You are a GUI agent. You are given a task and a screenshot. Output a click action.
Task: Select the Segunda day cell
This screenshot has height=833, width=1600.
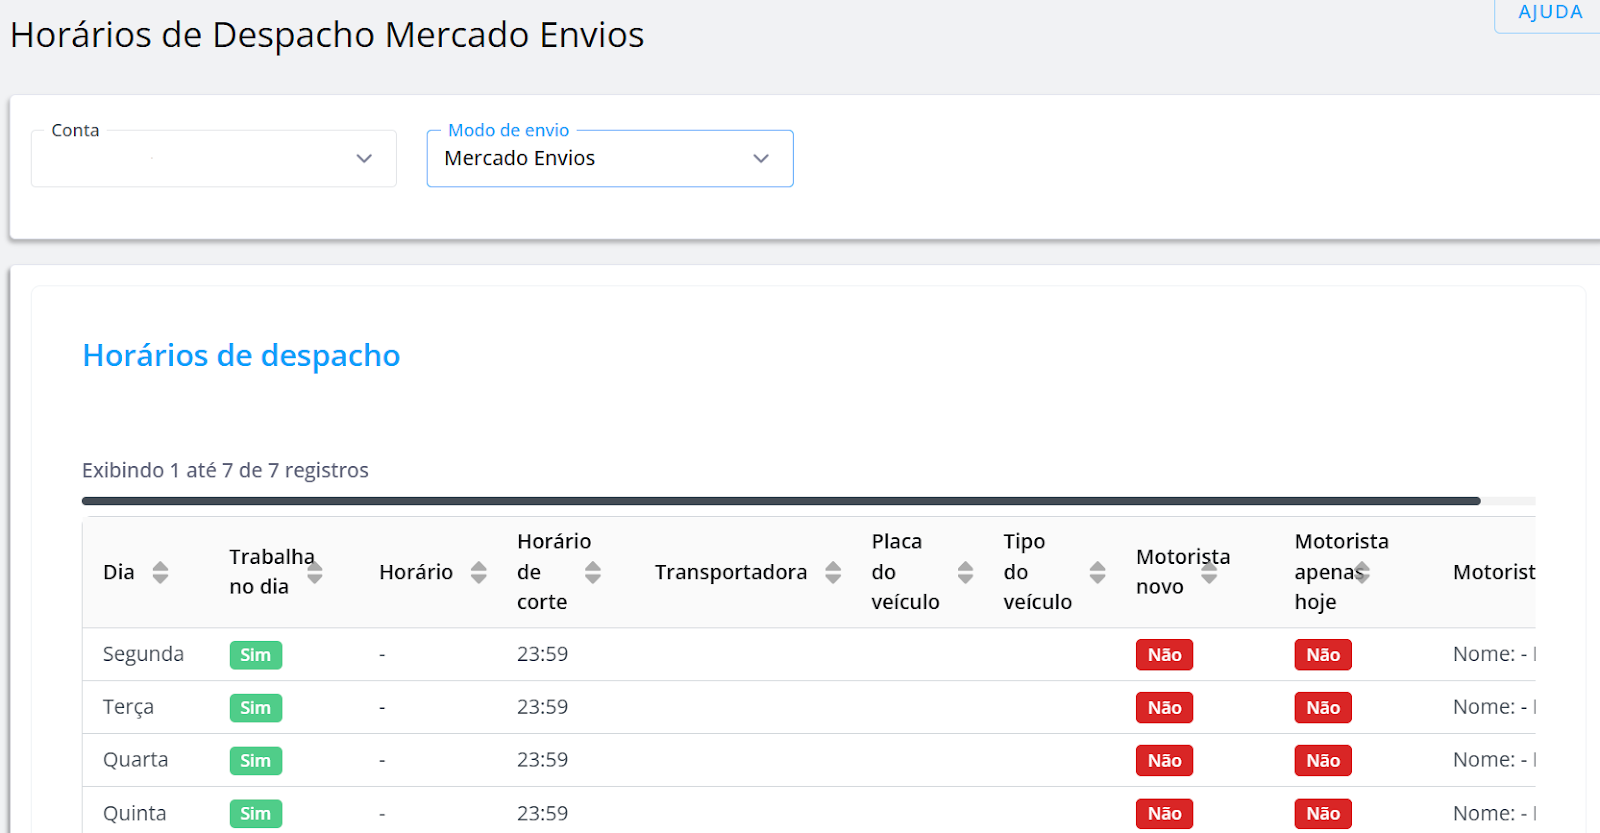point(143,654)
